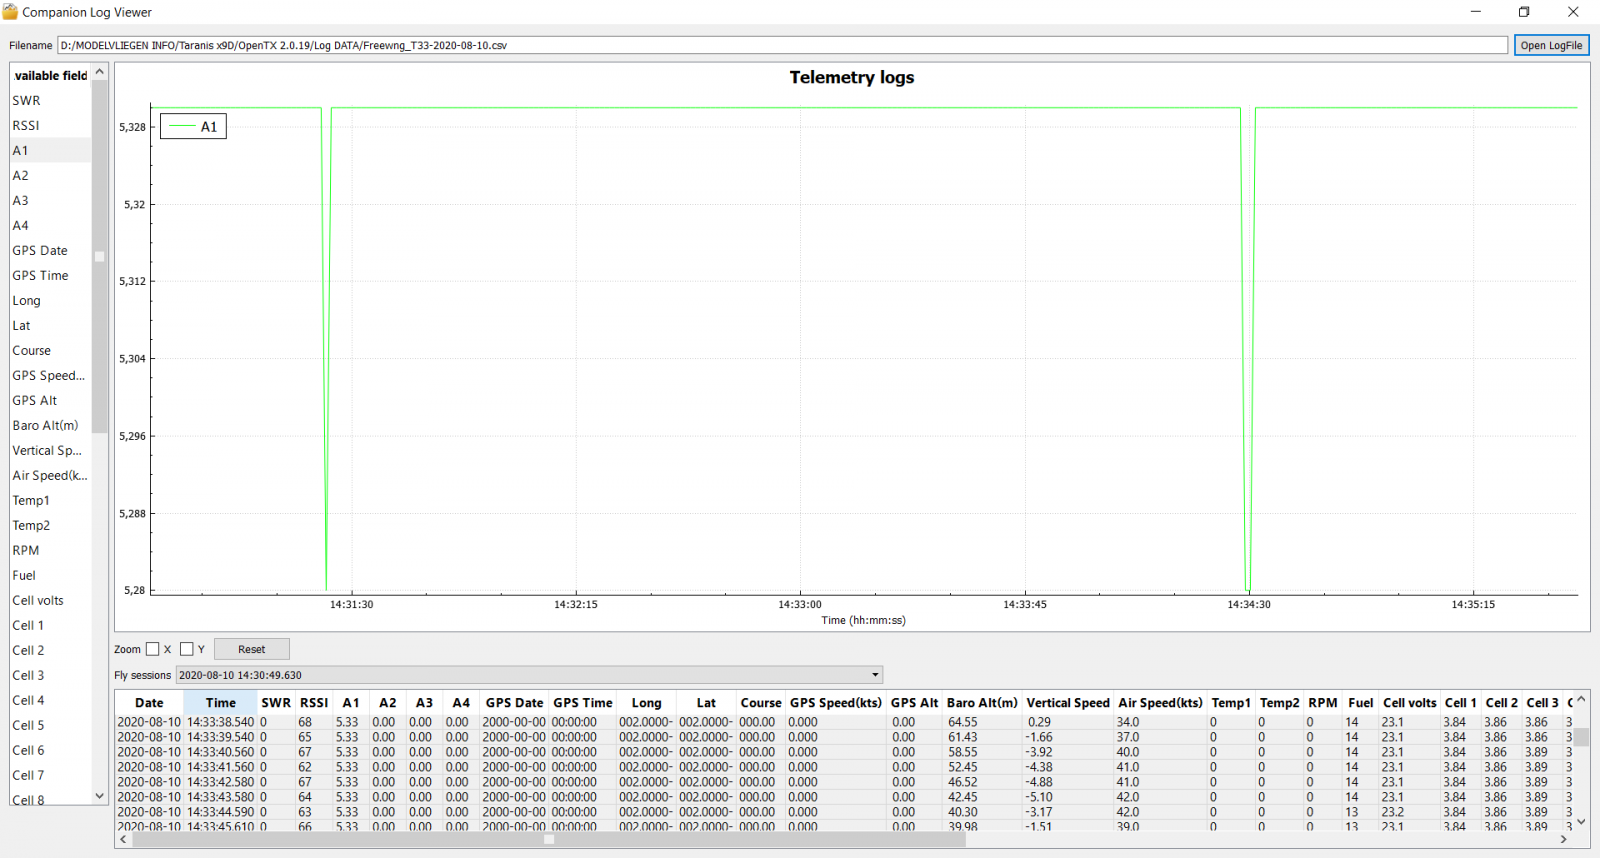1600x858 pixels.
Task: Select SWR in the fields list
Action: tap(50, 100)
